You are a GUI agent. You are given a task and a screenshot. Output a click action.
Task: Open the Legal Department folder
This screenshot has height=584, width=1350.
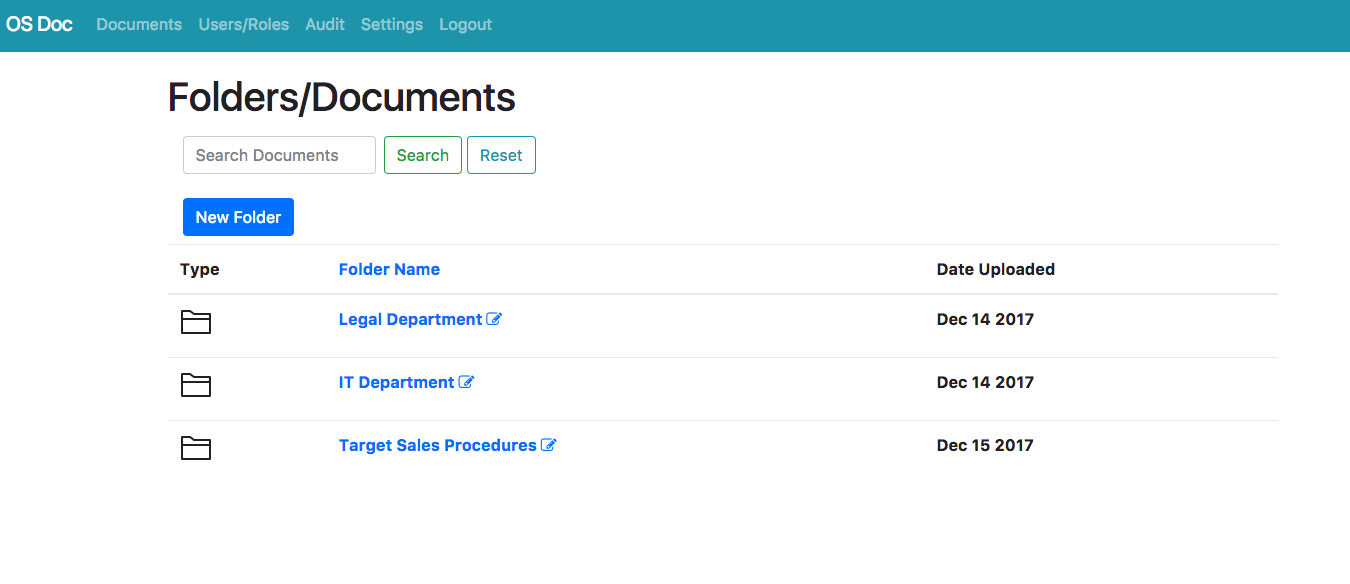(410, 318)
